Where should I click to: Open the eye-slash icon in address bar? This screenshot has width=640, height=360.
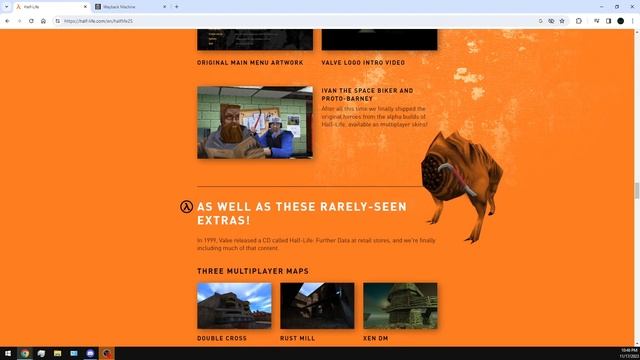click(551, 21)
